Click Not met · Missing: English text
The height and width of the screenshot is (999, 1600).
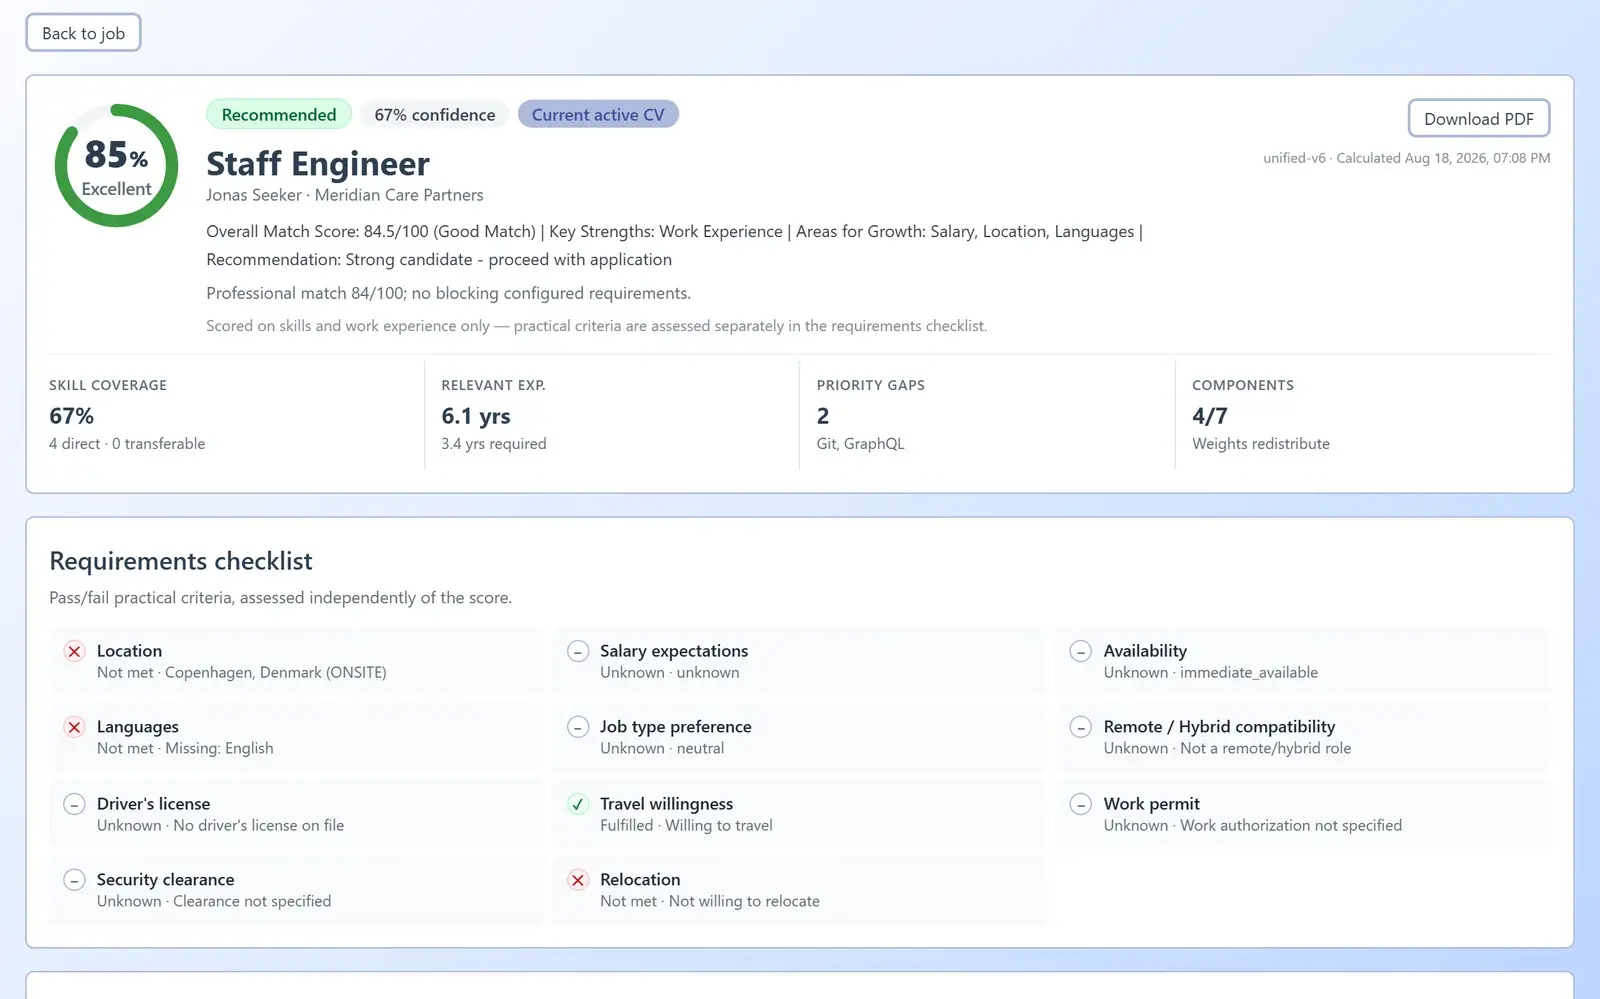pyautogui.click(x=185, y=749)
